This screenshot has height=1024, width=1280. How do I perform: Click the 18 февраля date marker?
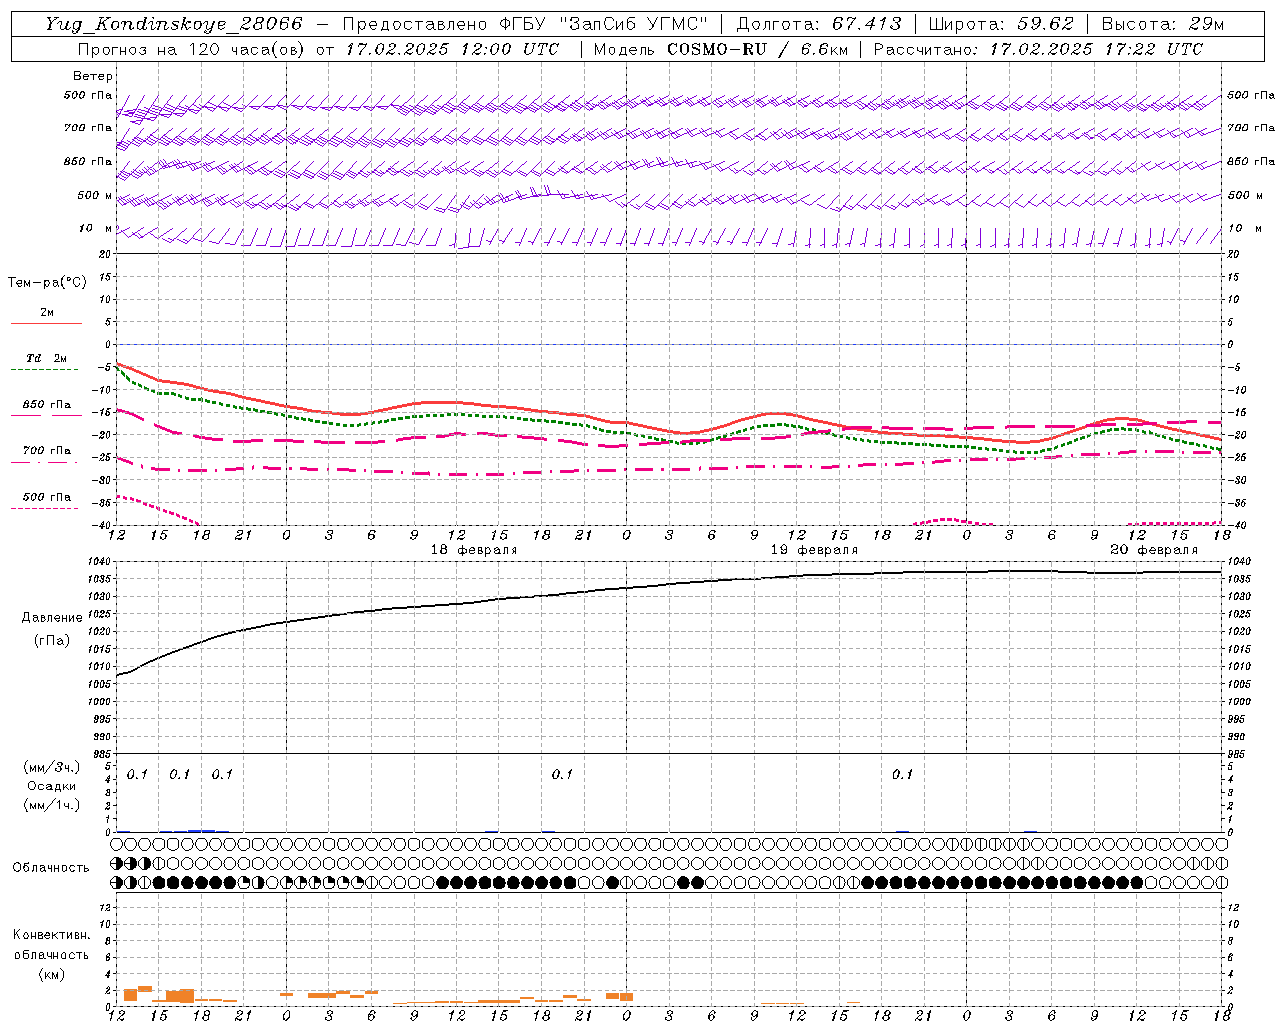click(474, 550)
